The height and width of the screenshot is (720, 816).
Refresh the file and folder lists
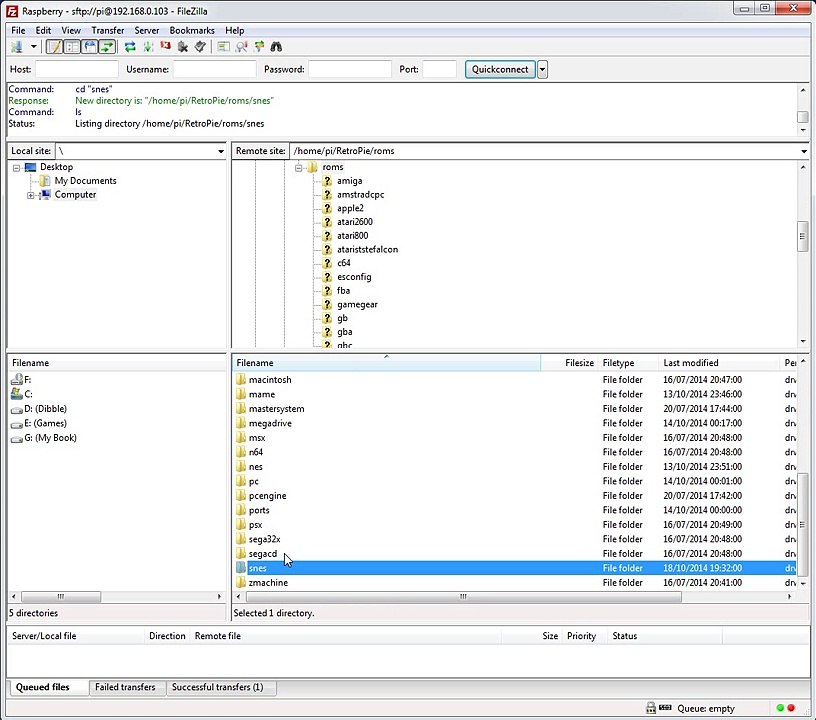point(130,47)
